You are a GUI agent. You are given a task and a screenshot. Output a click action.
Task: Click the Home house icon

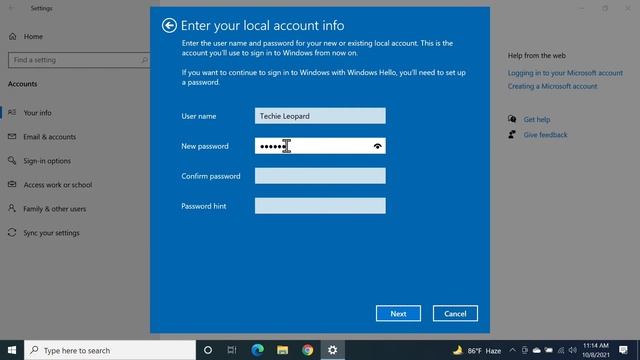pyautogui.click(x=13, y=36)
